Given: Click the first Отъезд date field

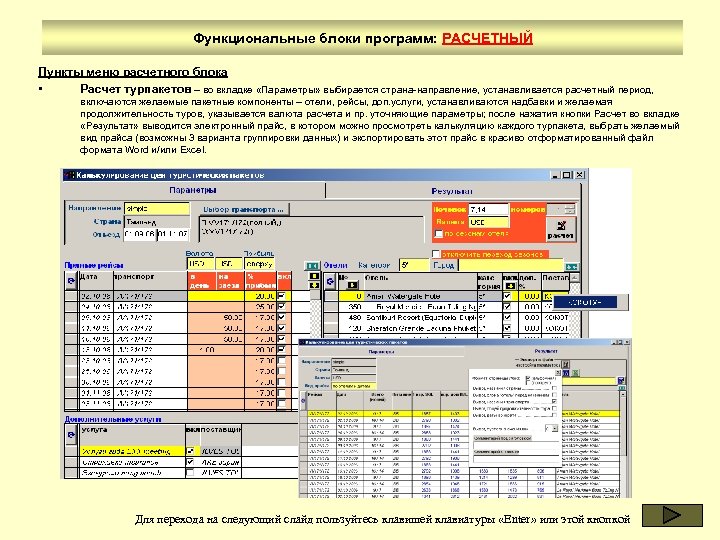Looking at the screenshot, I should (x=140, y=234).
